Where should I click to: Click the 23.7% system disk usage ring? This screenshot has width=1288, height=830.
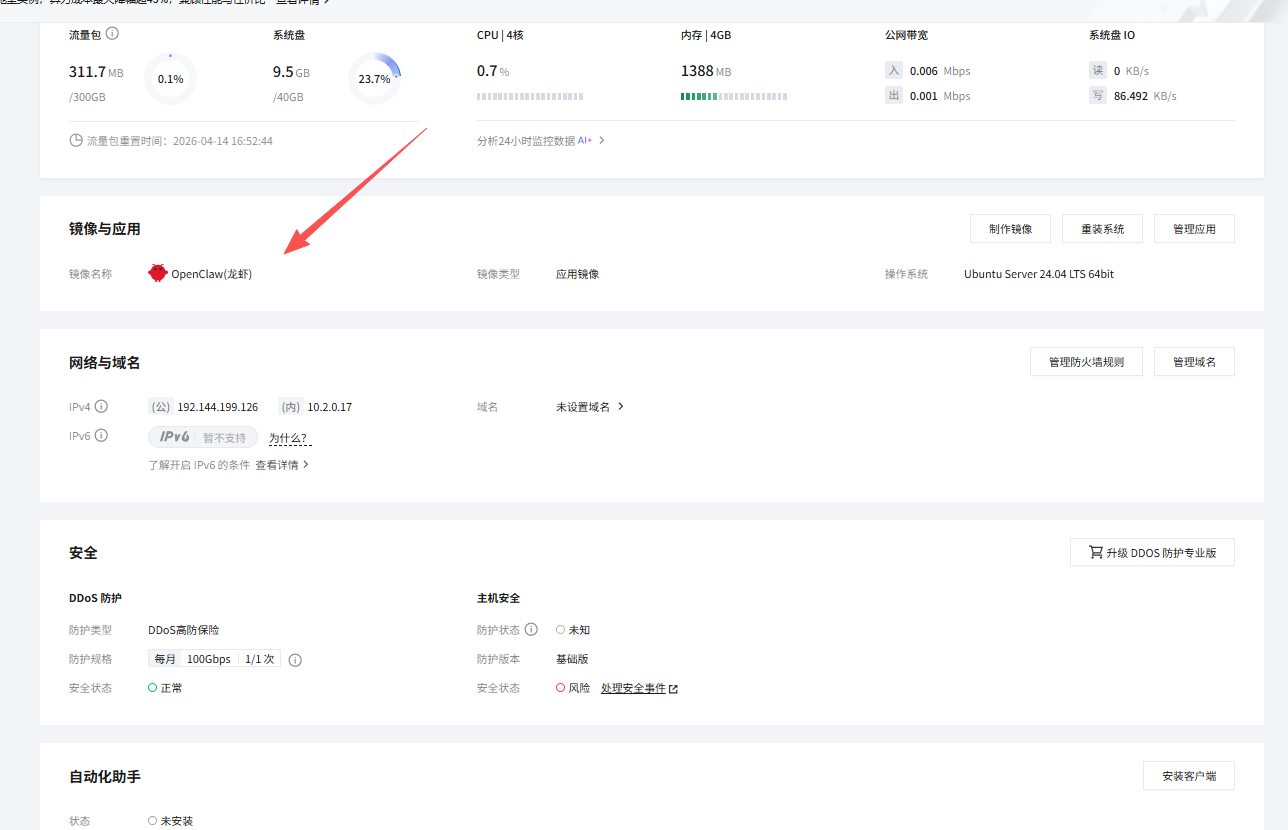pyautogui.click(x=374, y=79)
